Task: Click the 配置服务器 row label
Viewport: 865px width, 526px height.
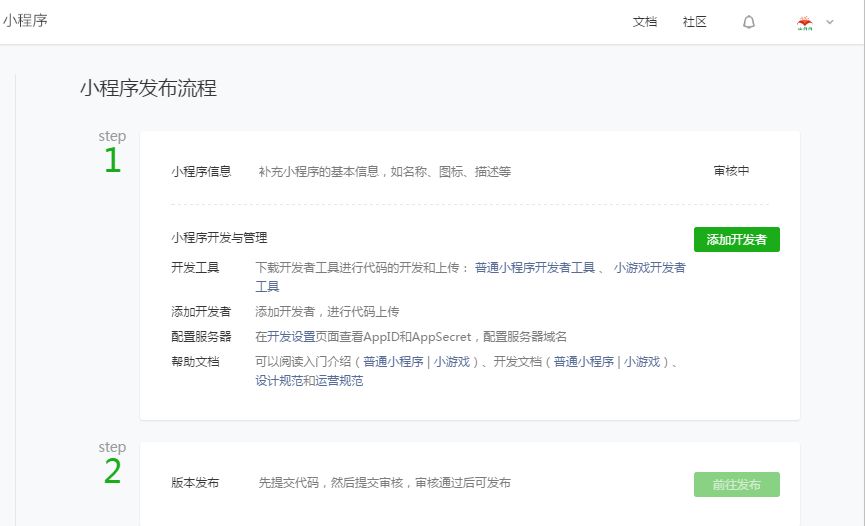Action: pyautogui.click(x=201, y=337)
